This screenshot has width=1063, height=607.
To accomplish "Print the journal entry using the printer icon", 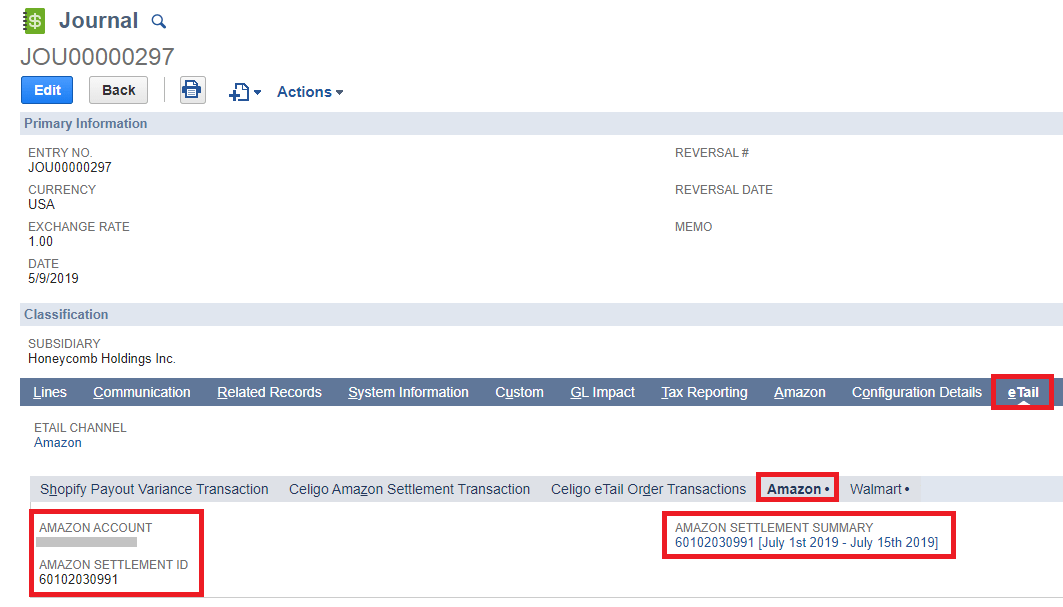I will [191, 90].
